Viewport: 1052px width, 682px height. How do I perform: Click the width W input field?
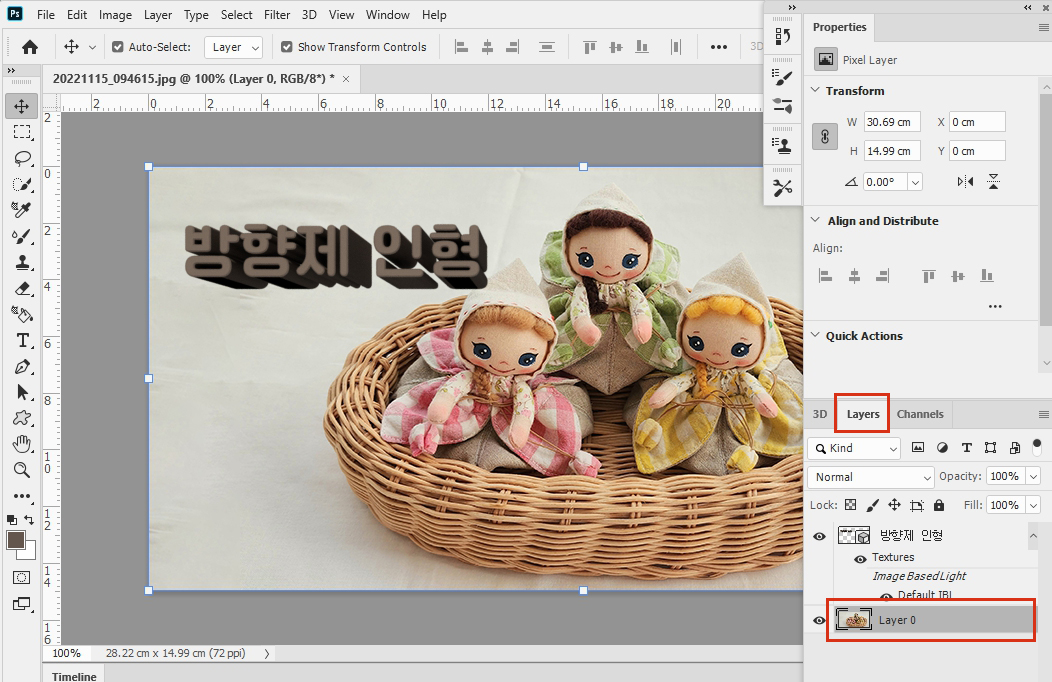(892, 122)
